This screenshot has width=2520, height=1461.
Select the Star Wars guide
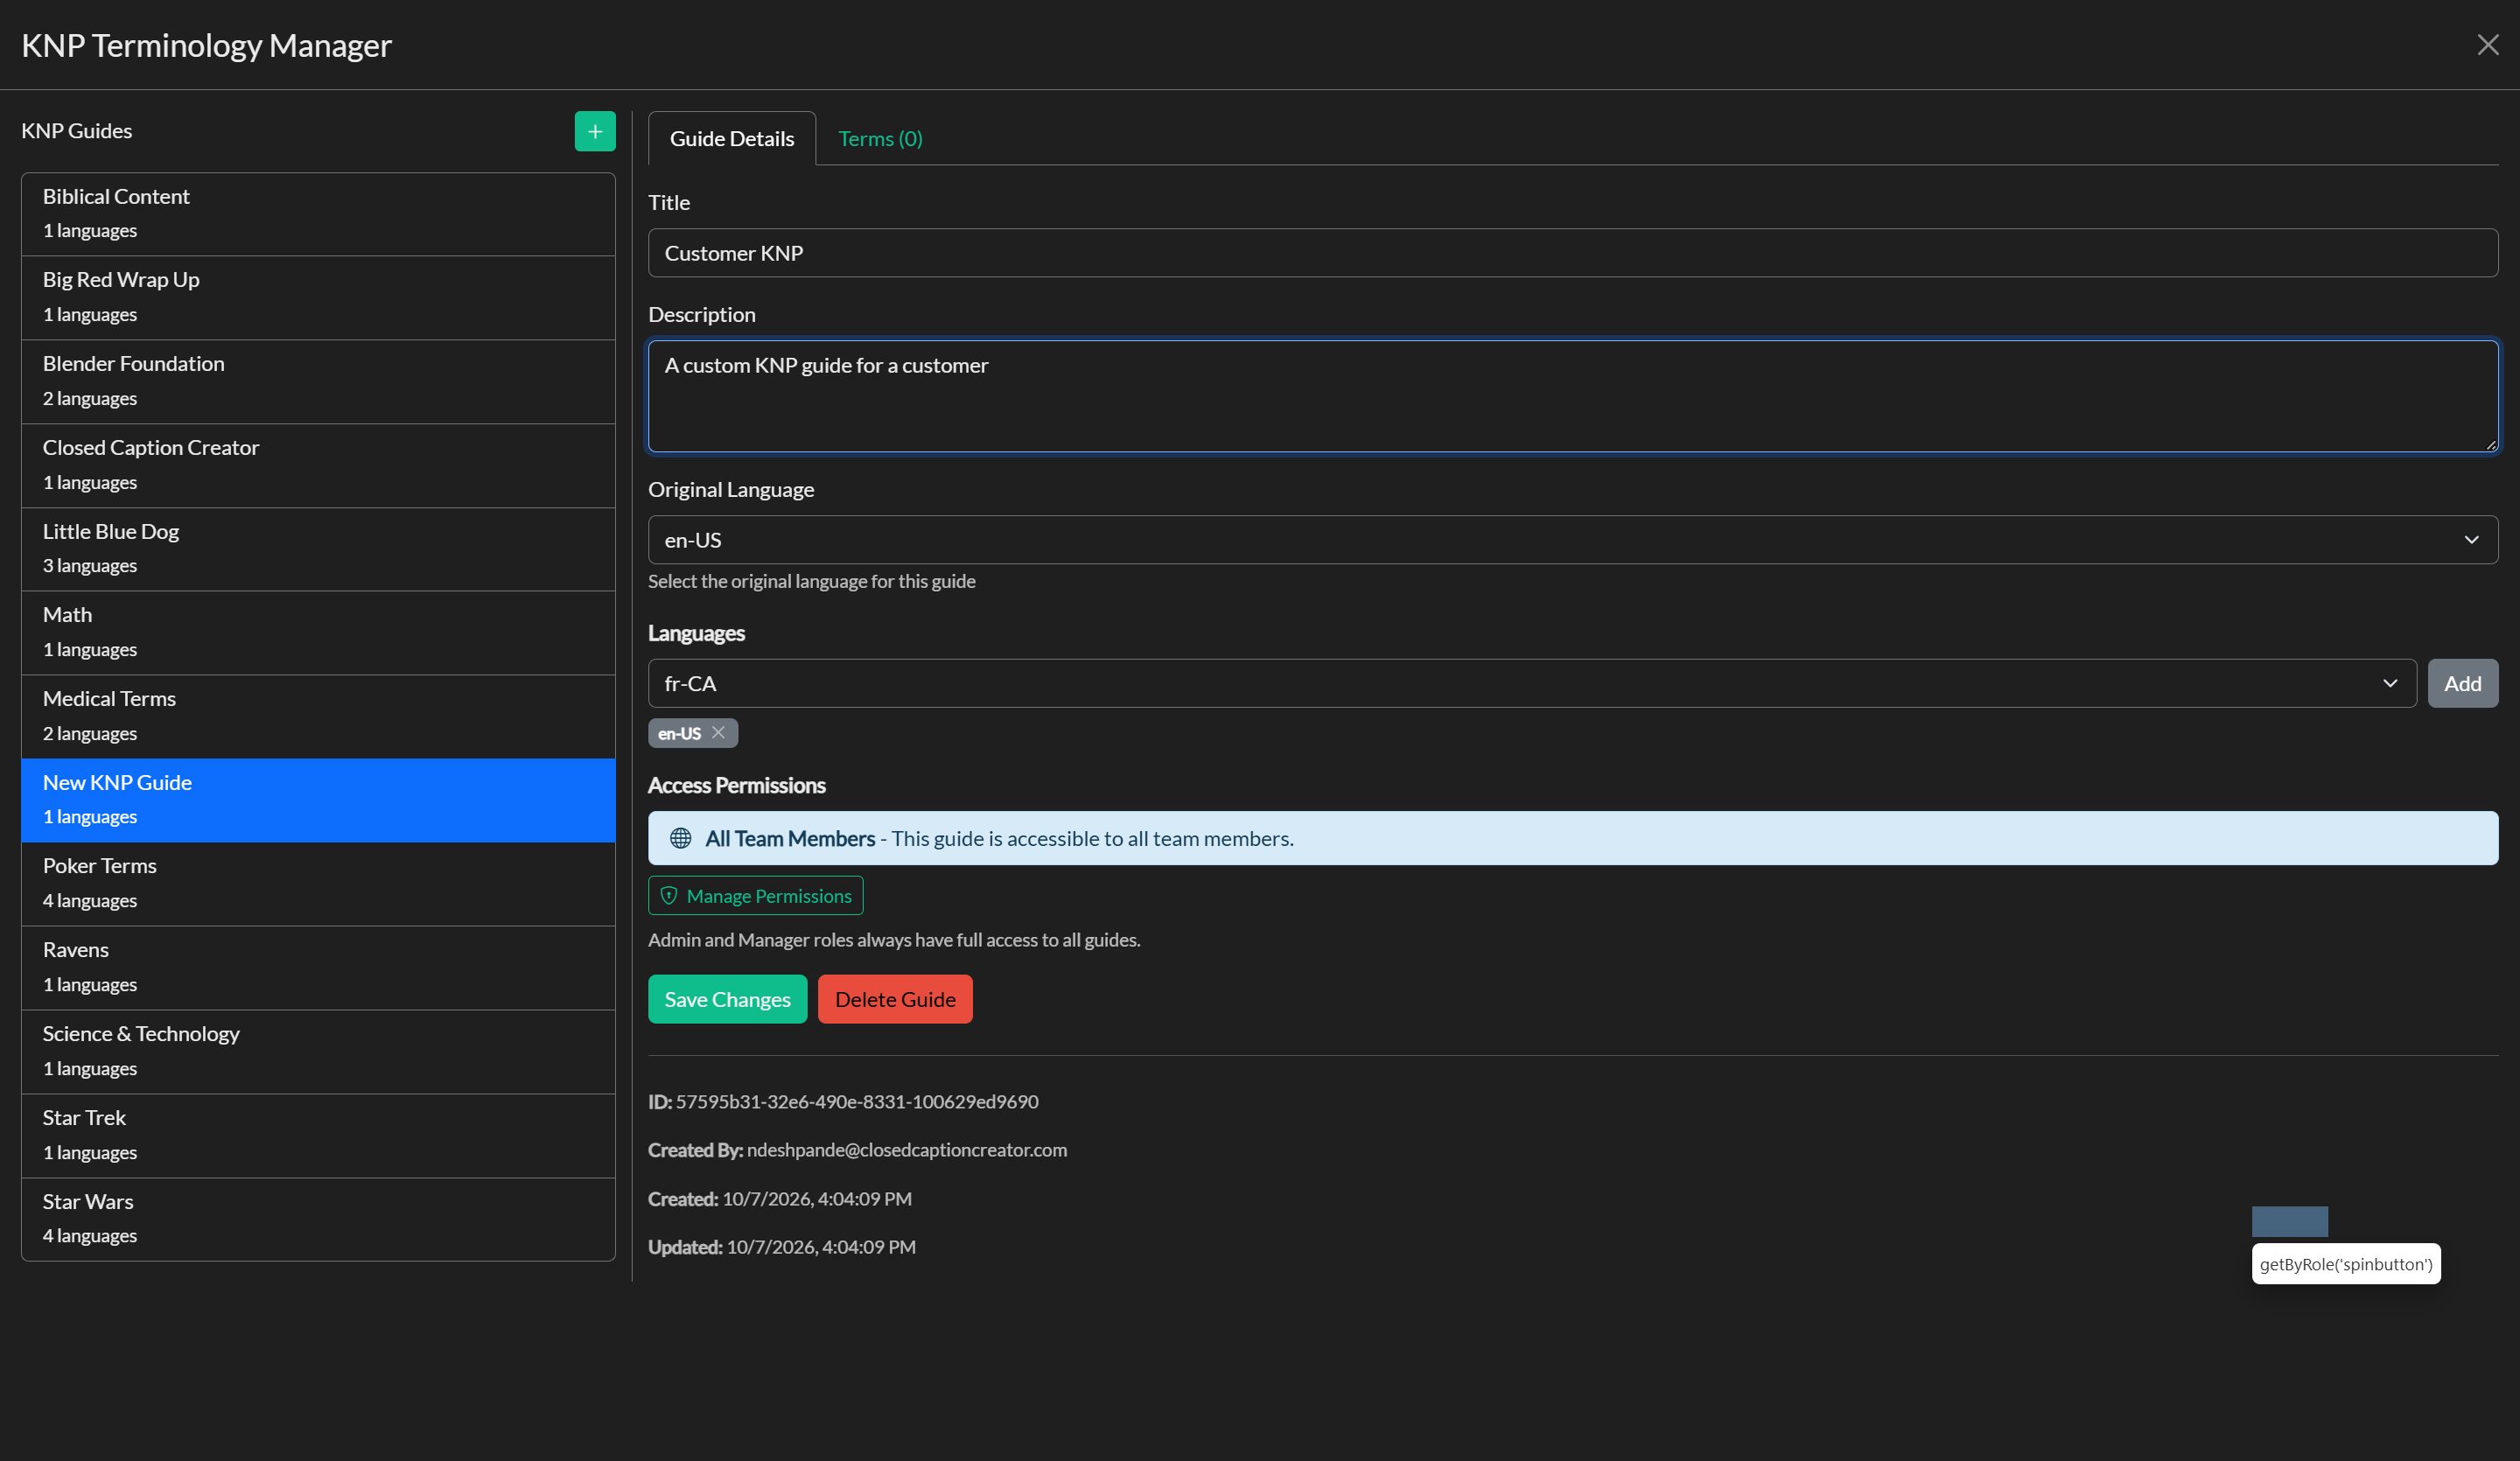318,1219
